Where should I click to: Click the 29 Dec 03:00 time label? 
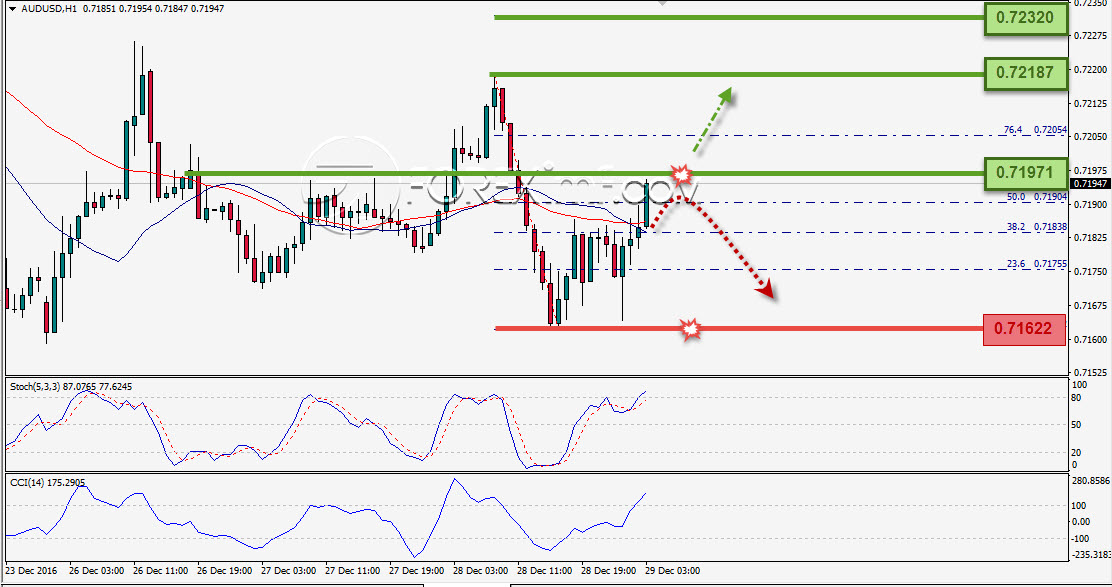[x=672, y=571]
